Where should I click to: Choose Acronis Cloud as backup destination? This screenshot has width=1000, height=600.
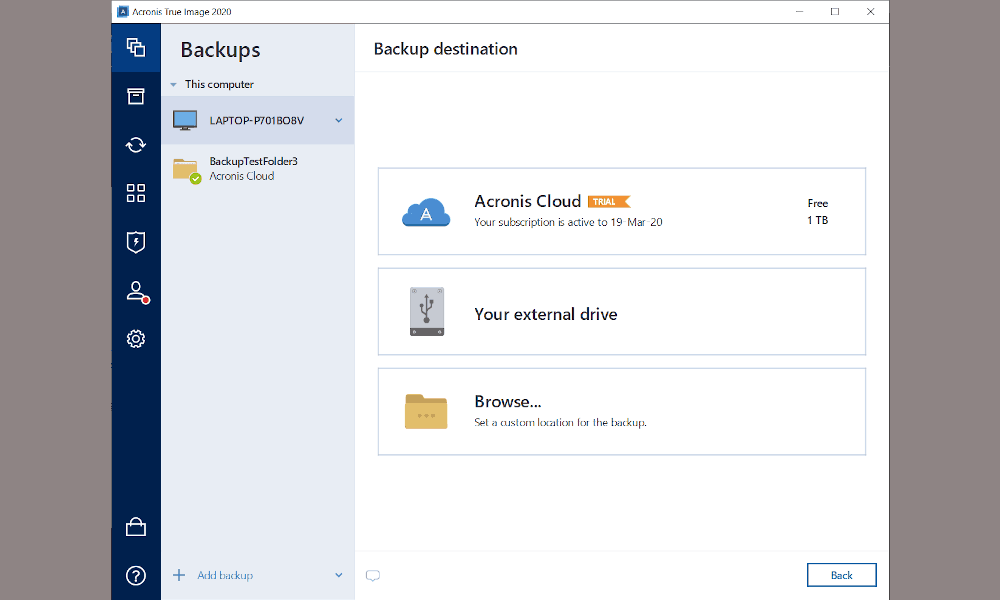(x=621, y=212)
